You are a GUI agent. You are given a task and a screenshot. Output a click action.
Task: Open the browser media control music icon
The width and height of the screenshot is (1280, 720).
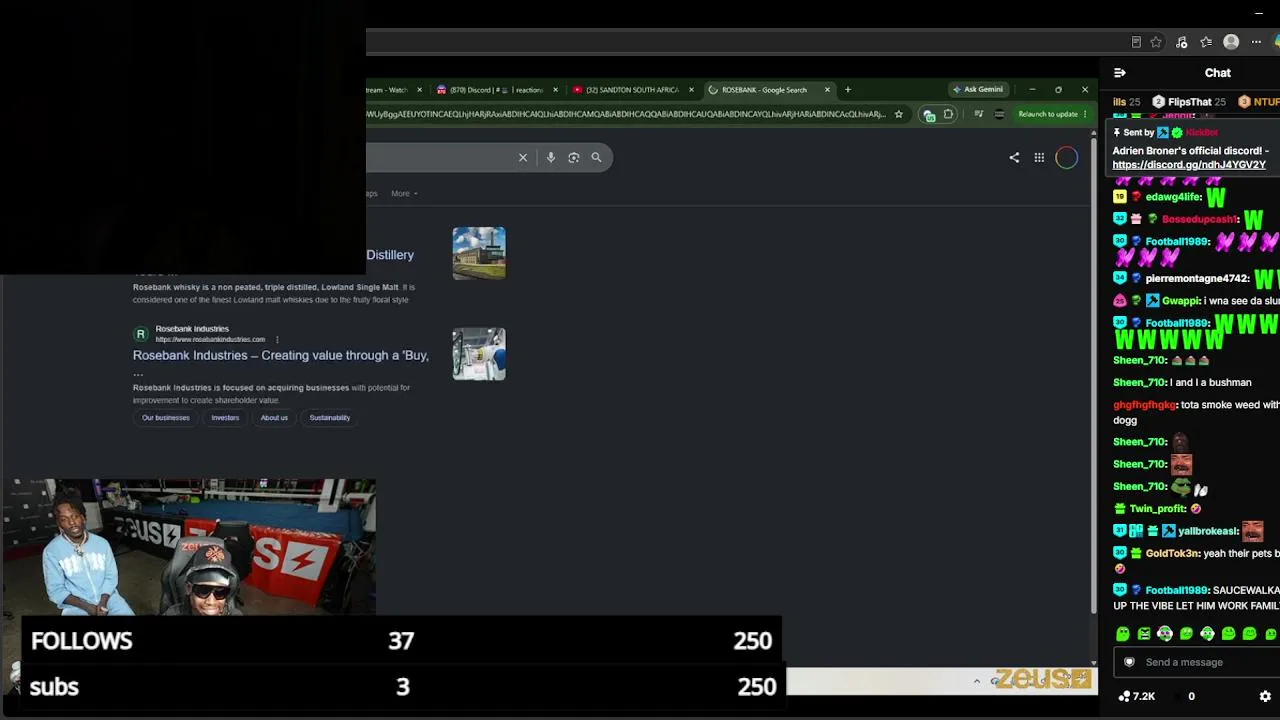click(x=1181, y=42)
